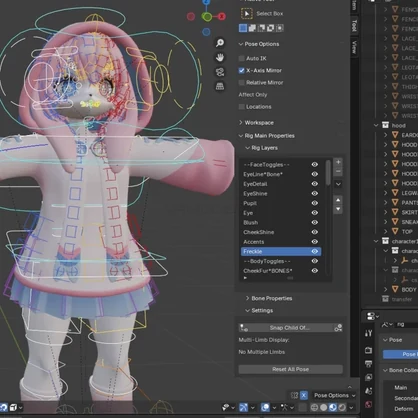Image resolution: width=418 pixels, height=418 pixels.
Task: Hide the Blush rig layer
Action: [x=314, y=222]
